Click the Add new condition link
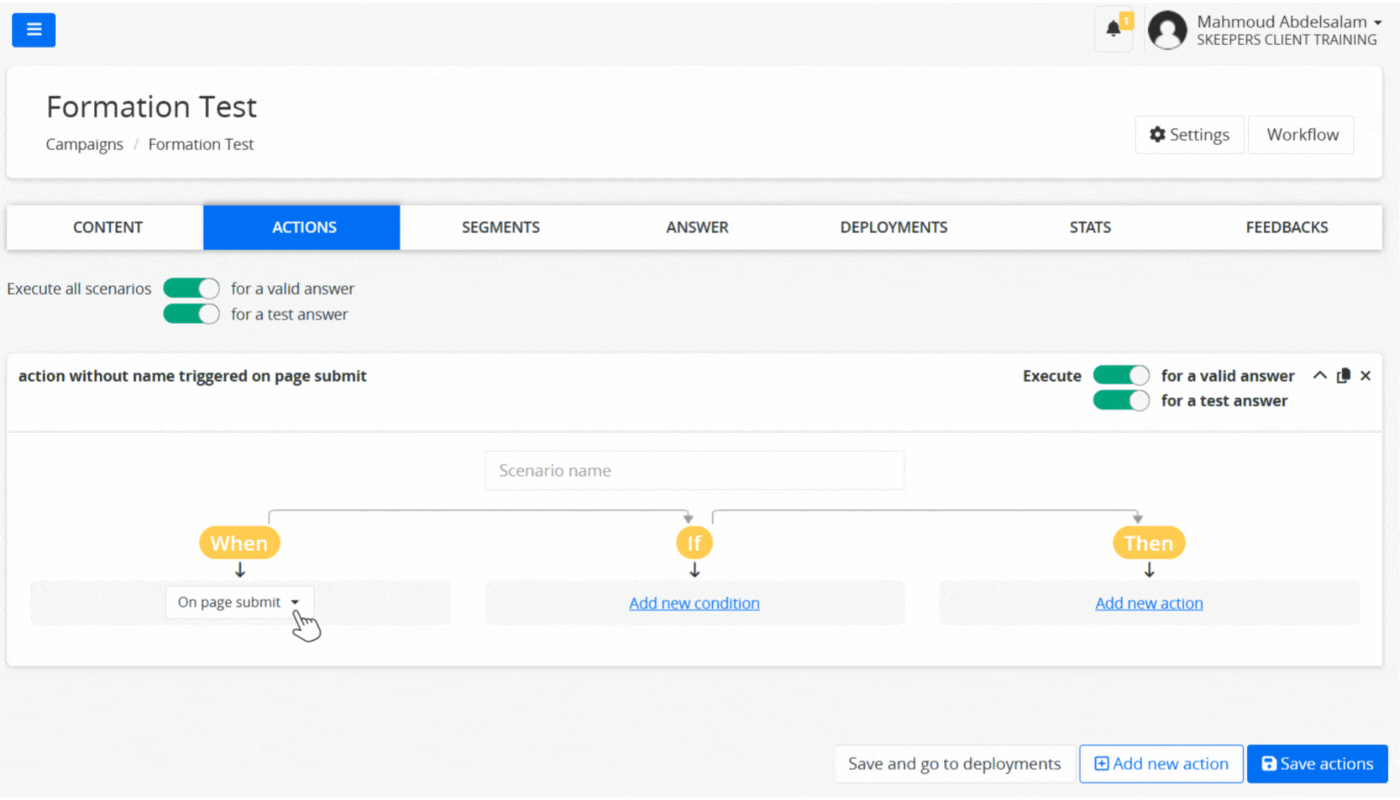 pyautogui.click(x=694, y=603)
